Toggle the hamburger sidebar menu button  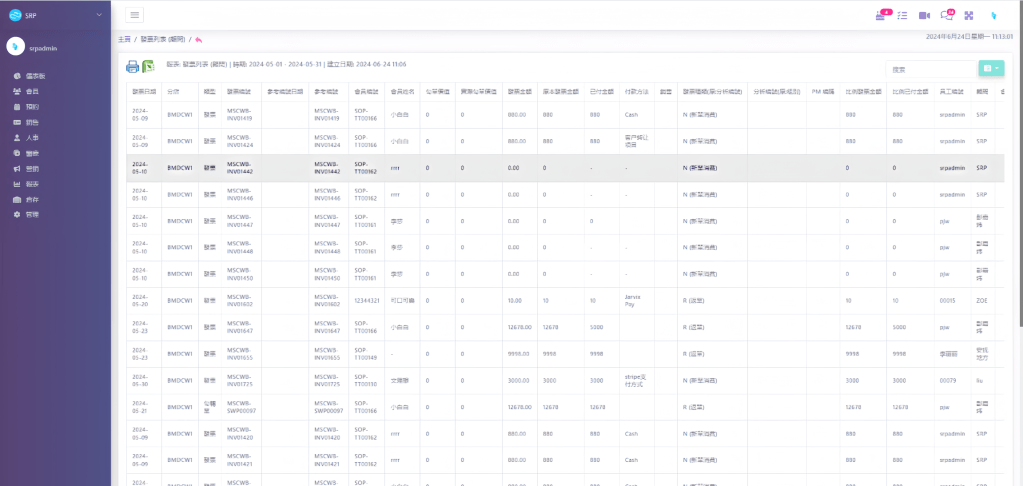pyautogui.click(x=135, y=15)
